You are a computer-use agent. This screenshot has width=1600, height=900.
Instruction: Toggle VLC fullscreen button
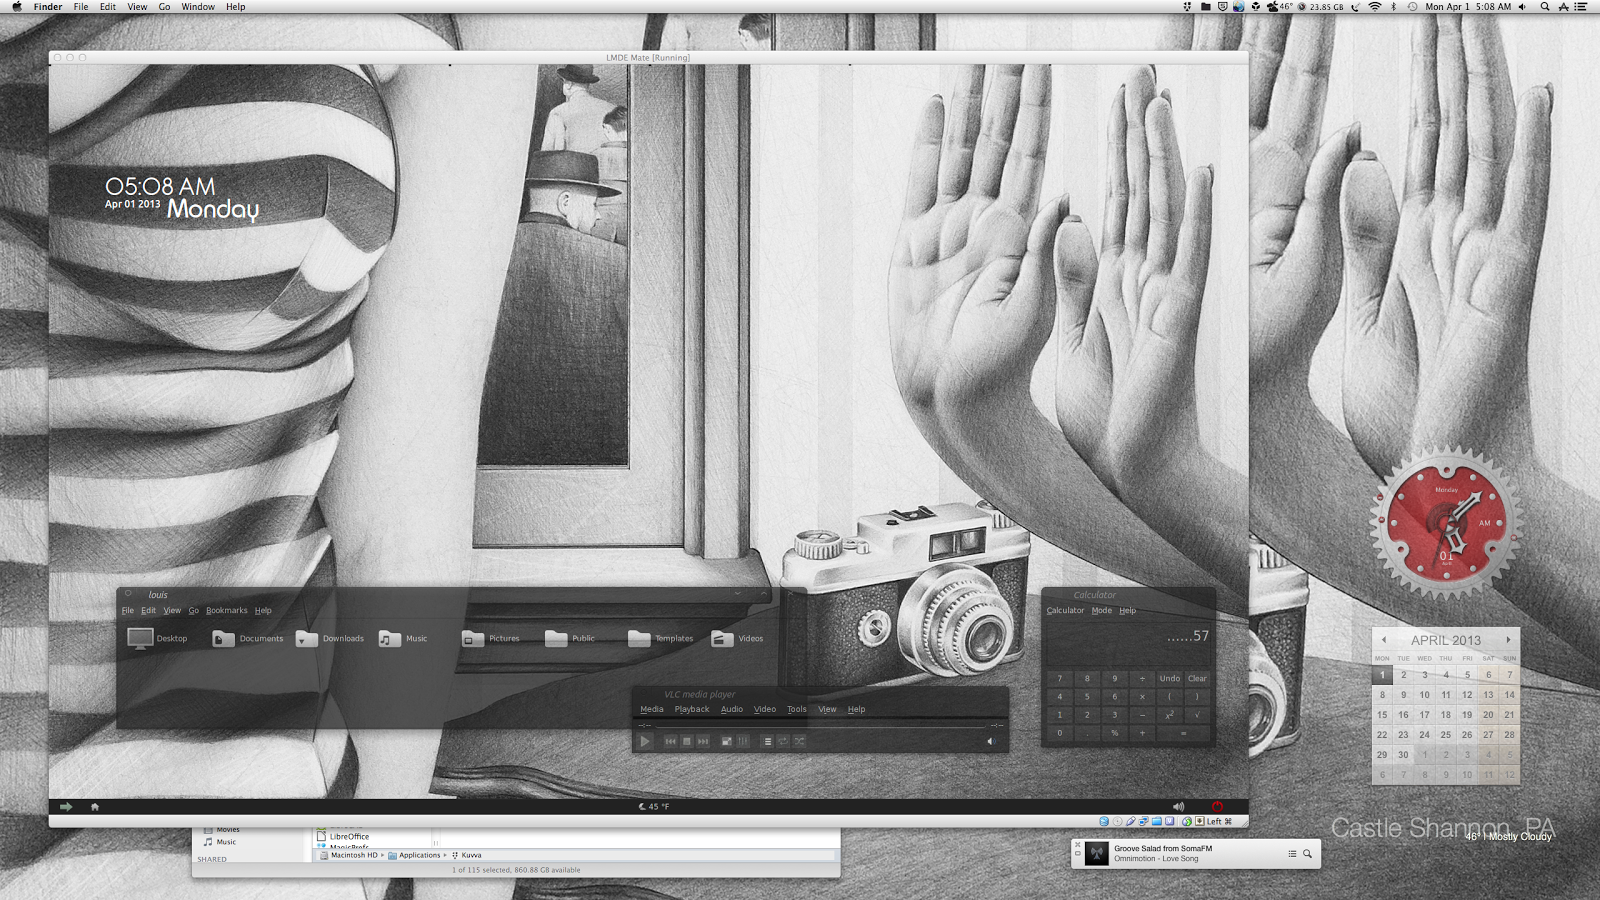coord(727,741)
